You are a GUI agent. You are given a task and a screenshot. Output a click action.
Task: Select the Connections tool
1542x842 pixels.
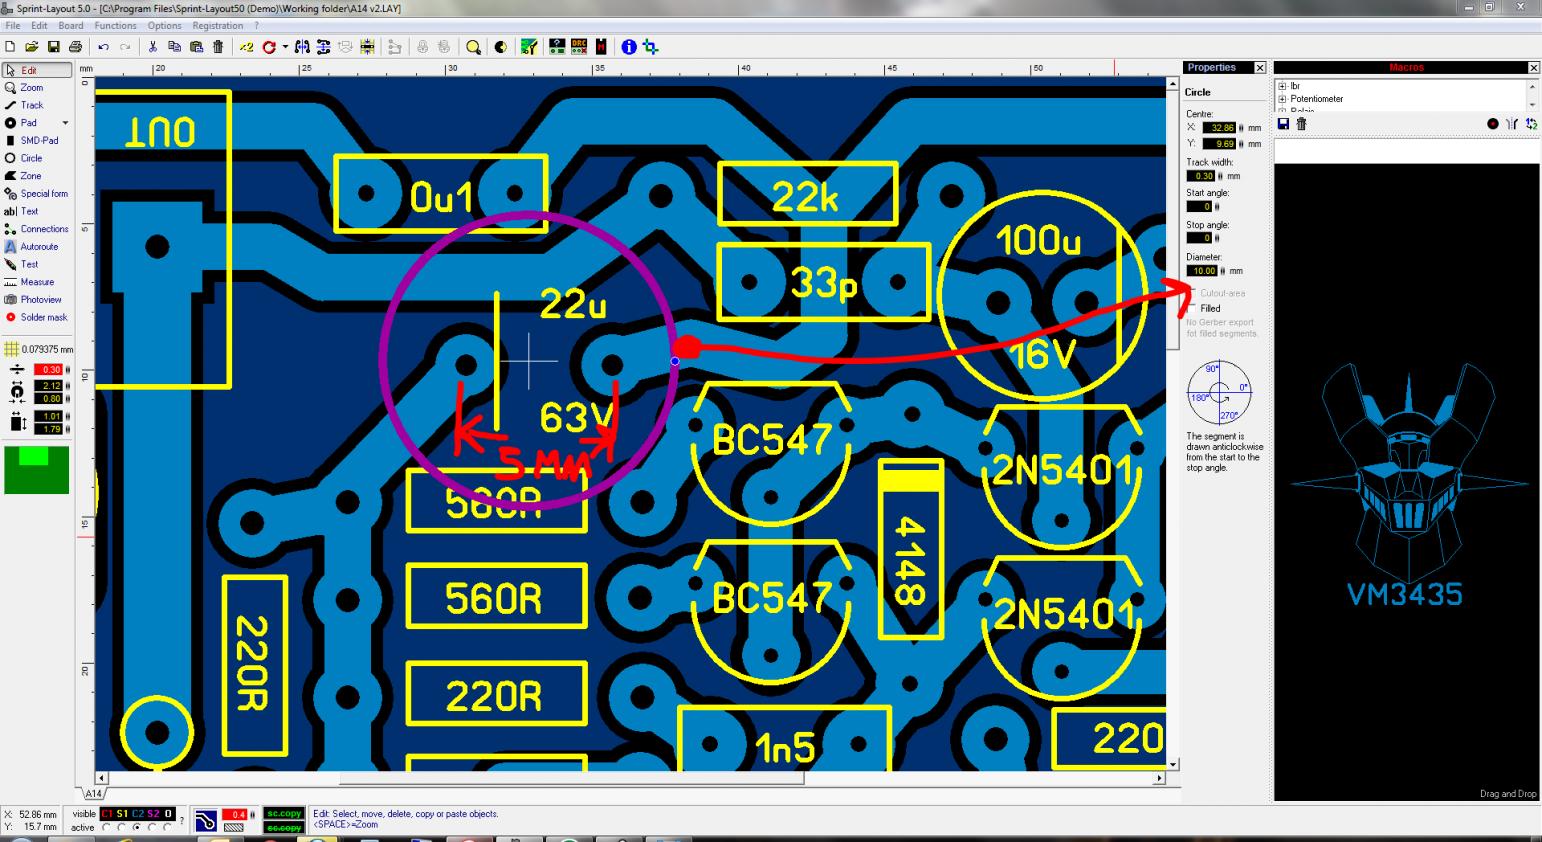[x=44, y=229]
